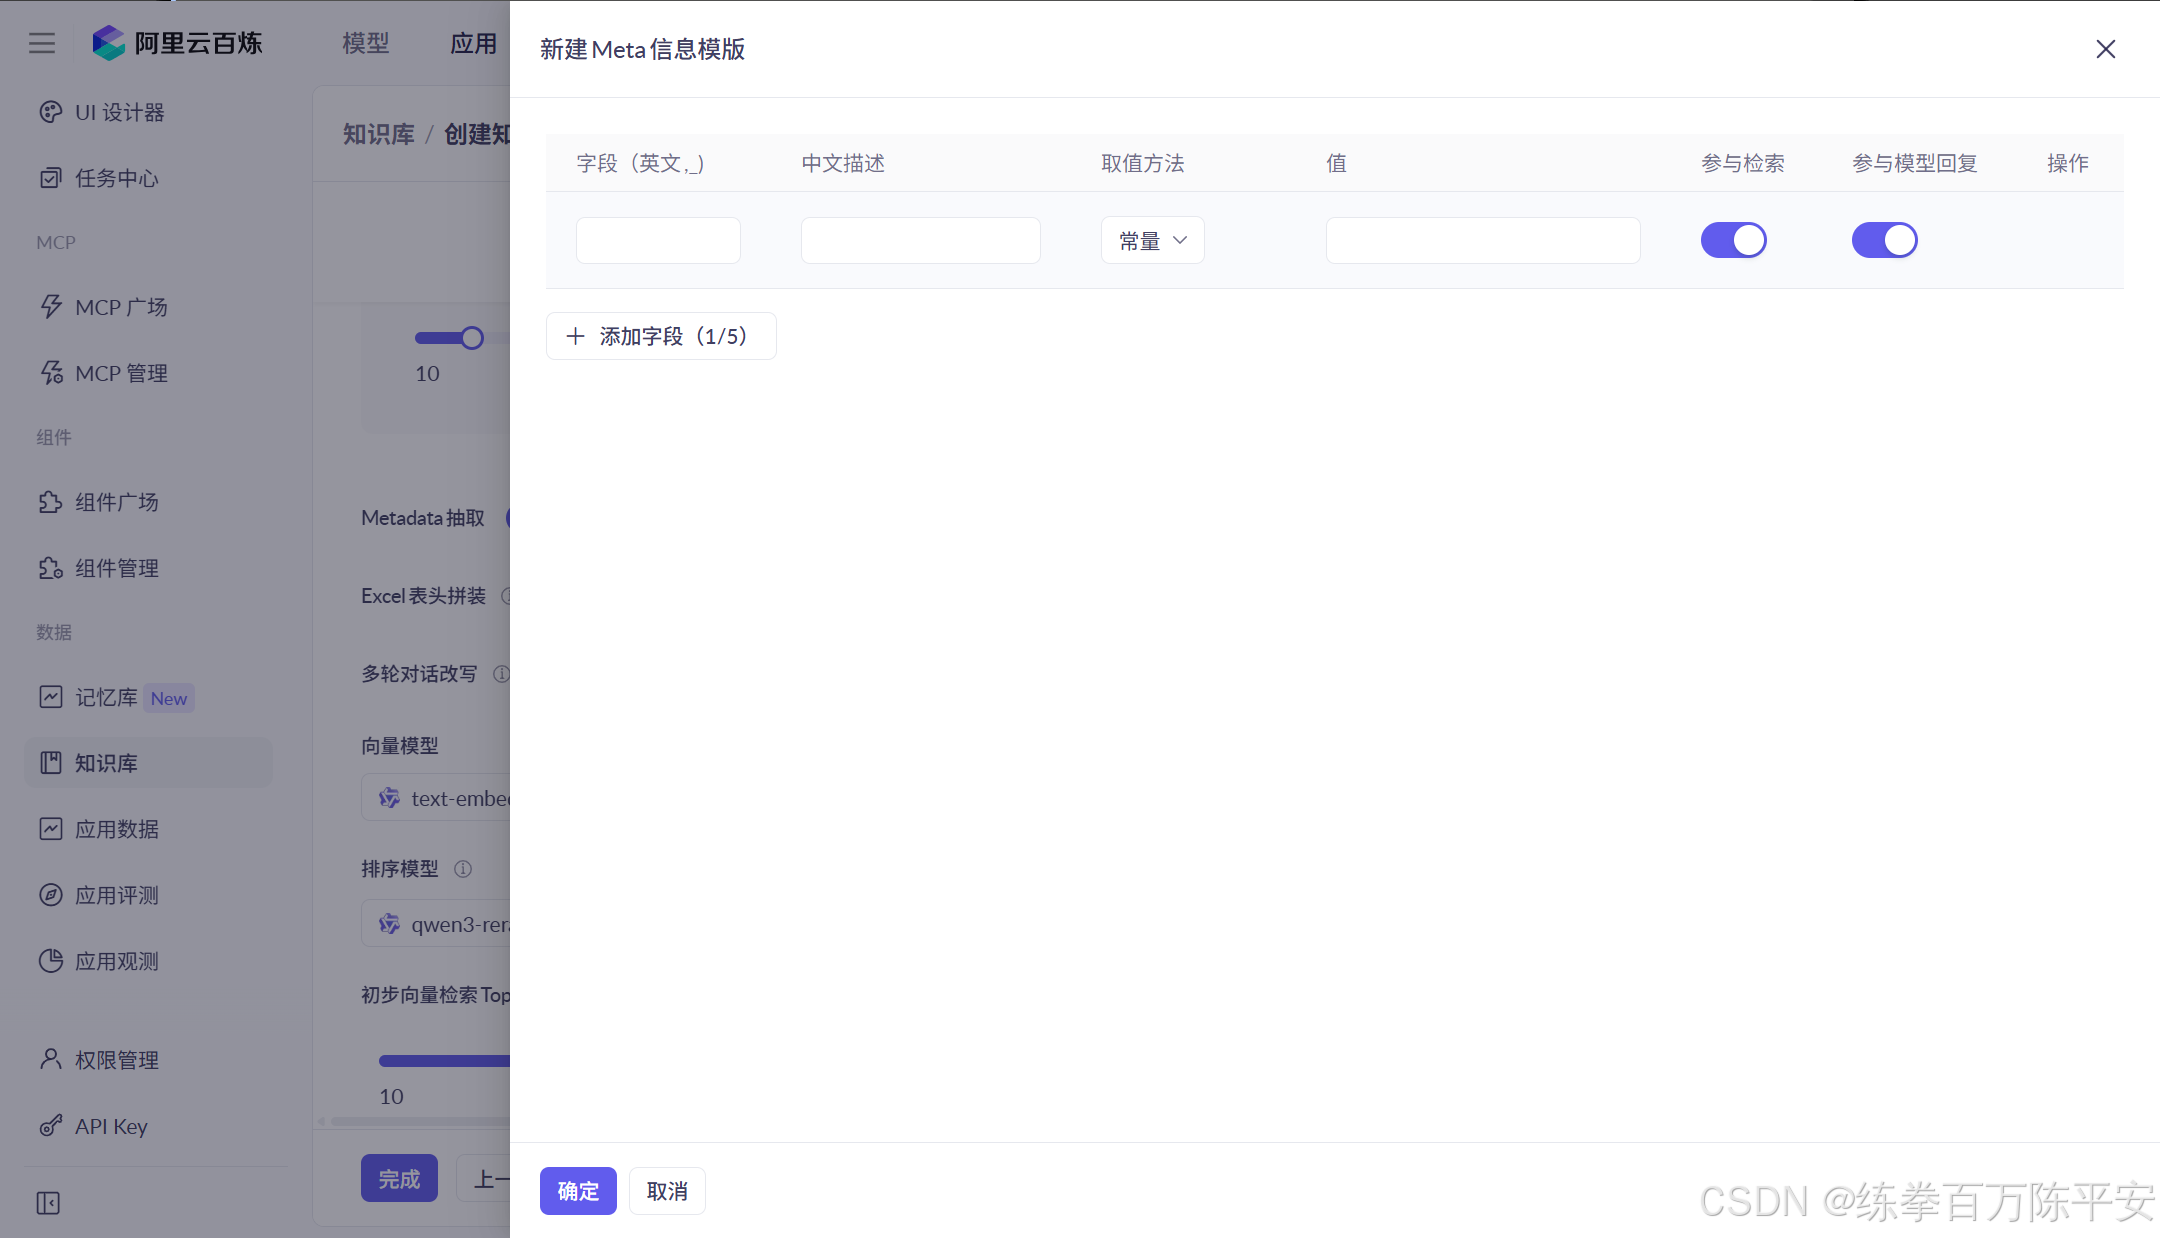Open the 模型 top navigation tab
Image resolution: width=2160 pixels, height=1238 pixels.
(x=365, y=43)
